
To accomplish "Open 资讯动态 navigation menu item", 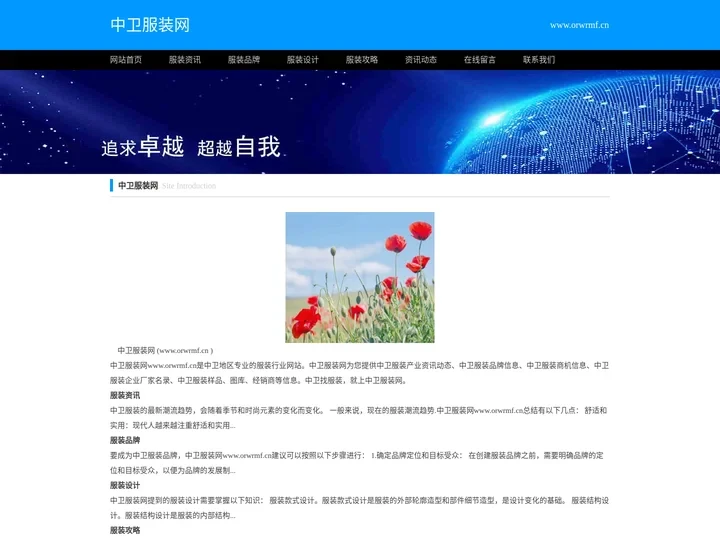I will click(x=421, y=60).
